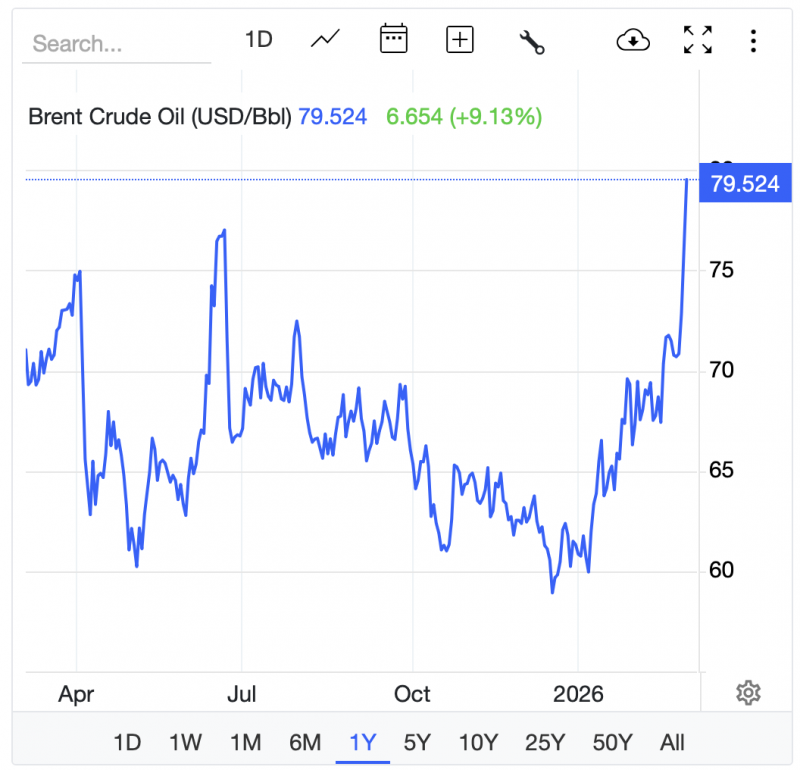The height and width of the screenshot is (770, 800).
Task: Click the plus compare/add indicator icon
Action: pyautogui.click(x=459, y=40)
